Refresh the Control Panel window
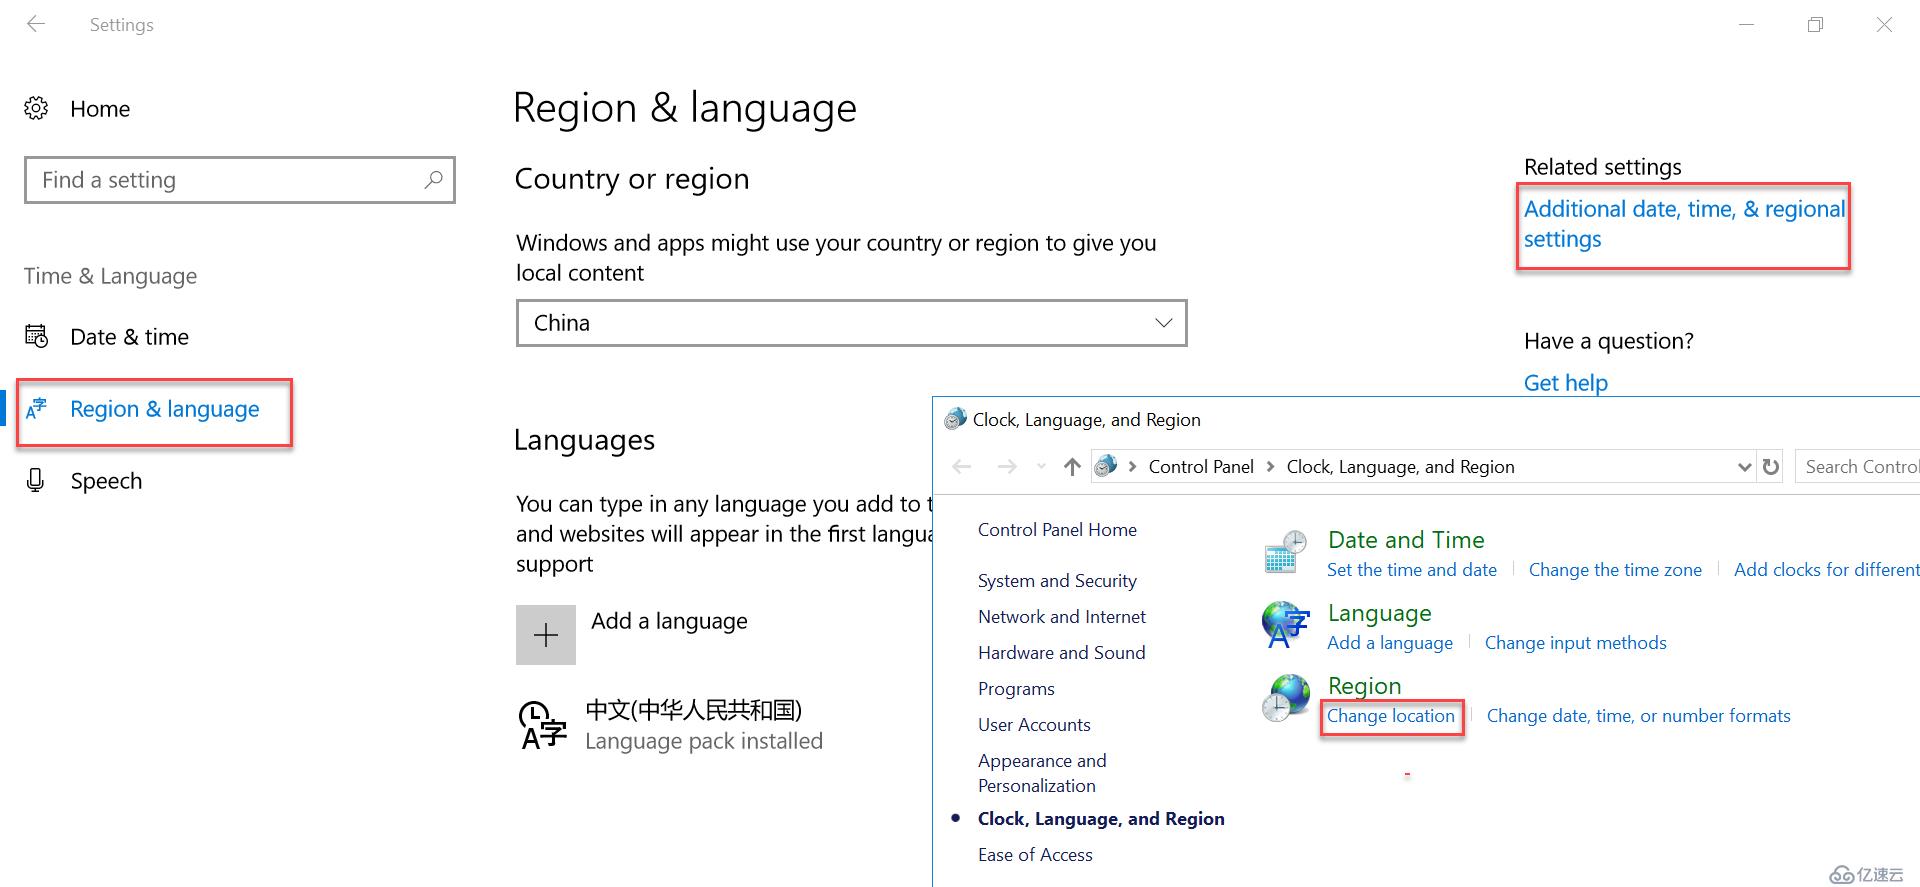 tap(1771, 467)
